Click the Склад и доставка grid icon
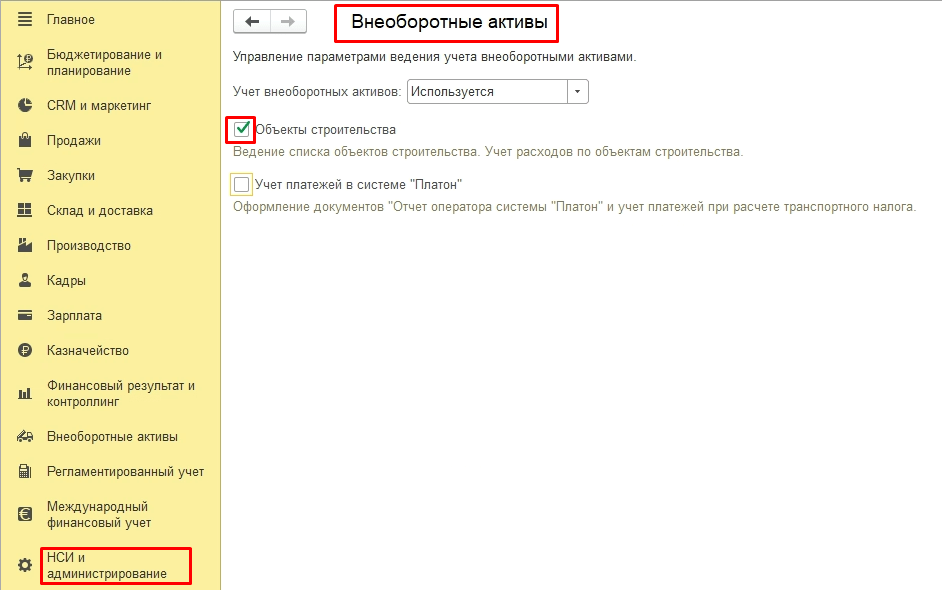This screenshot has width=942, height=590. 25,210
